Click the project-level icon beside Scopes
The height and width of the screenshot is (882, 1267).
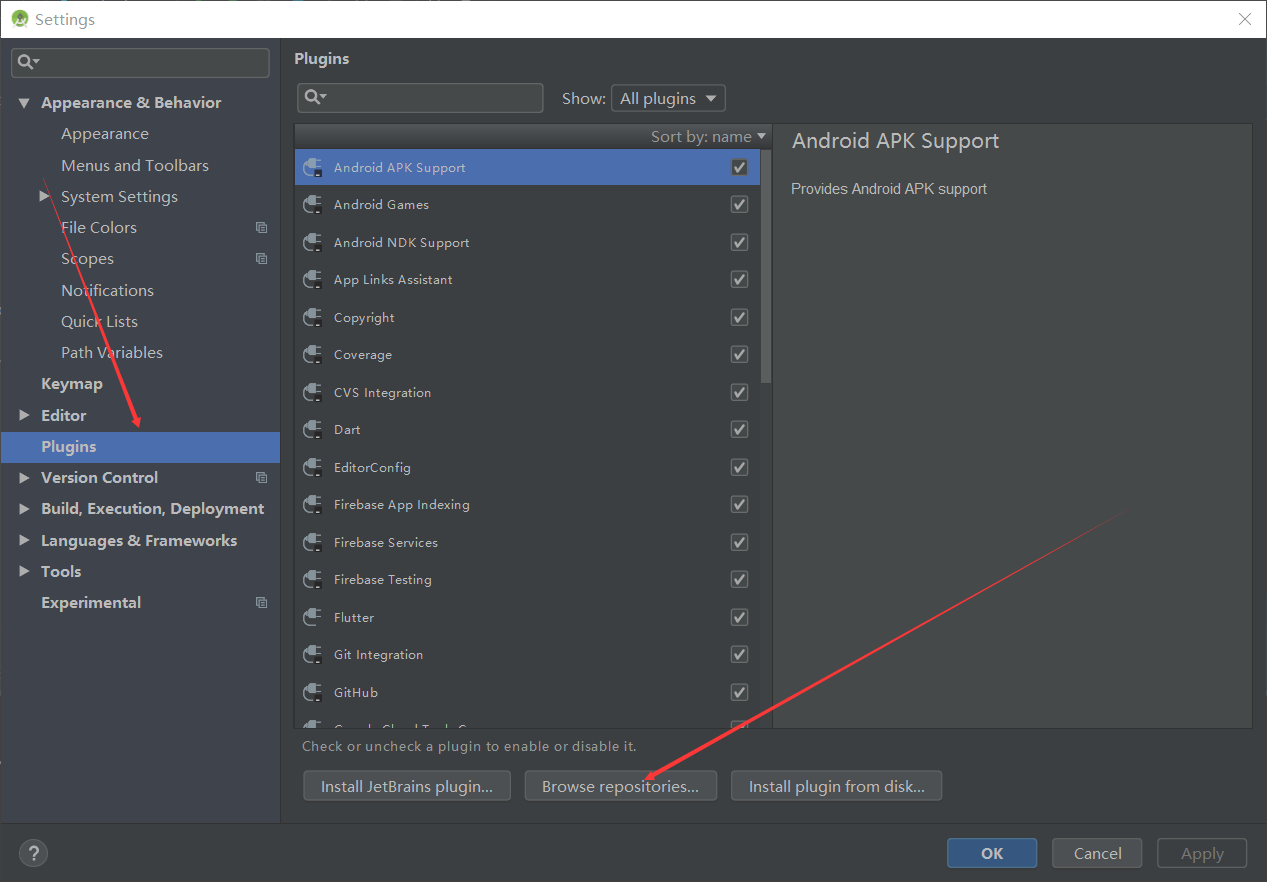pos(262,258)
